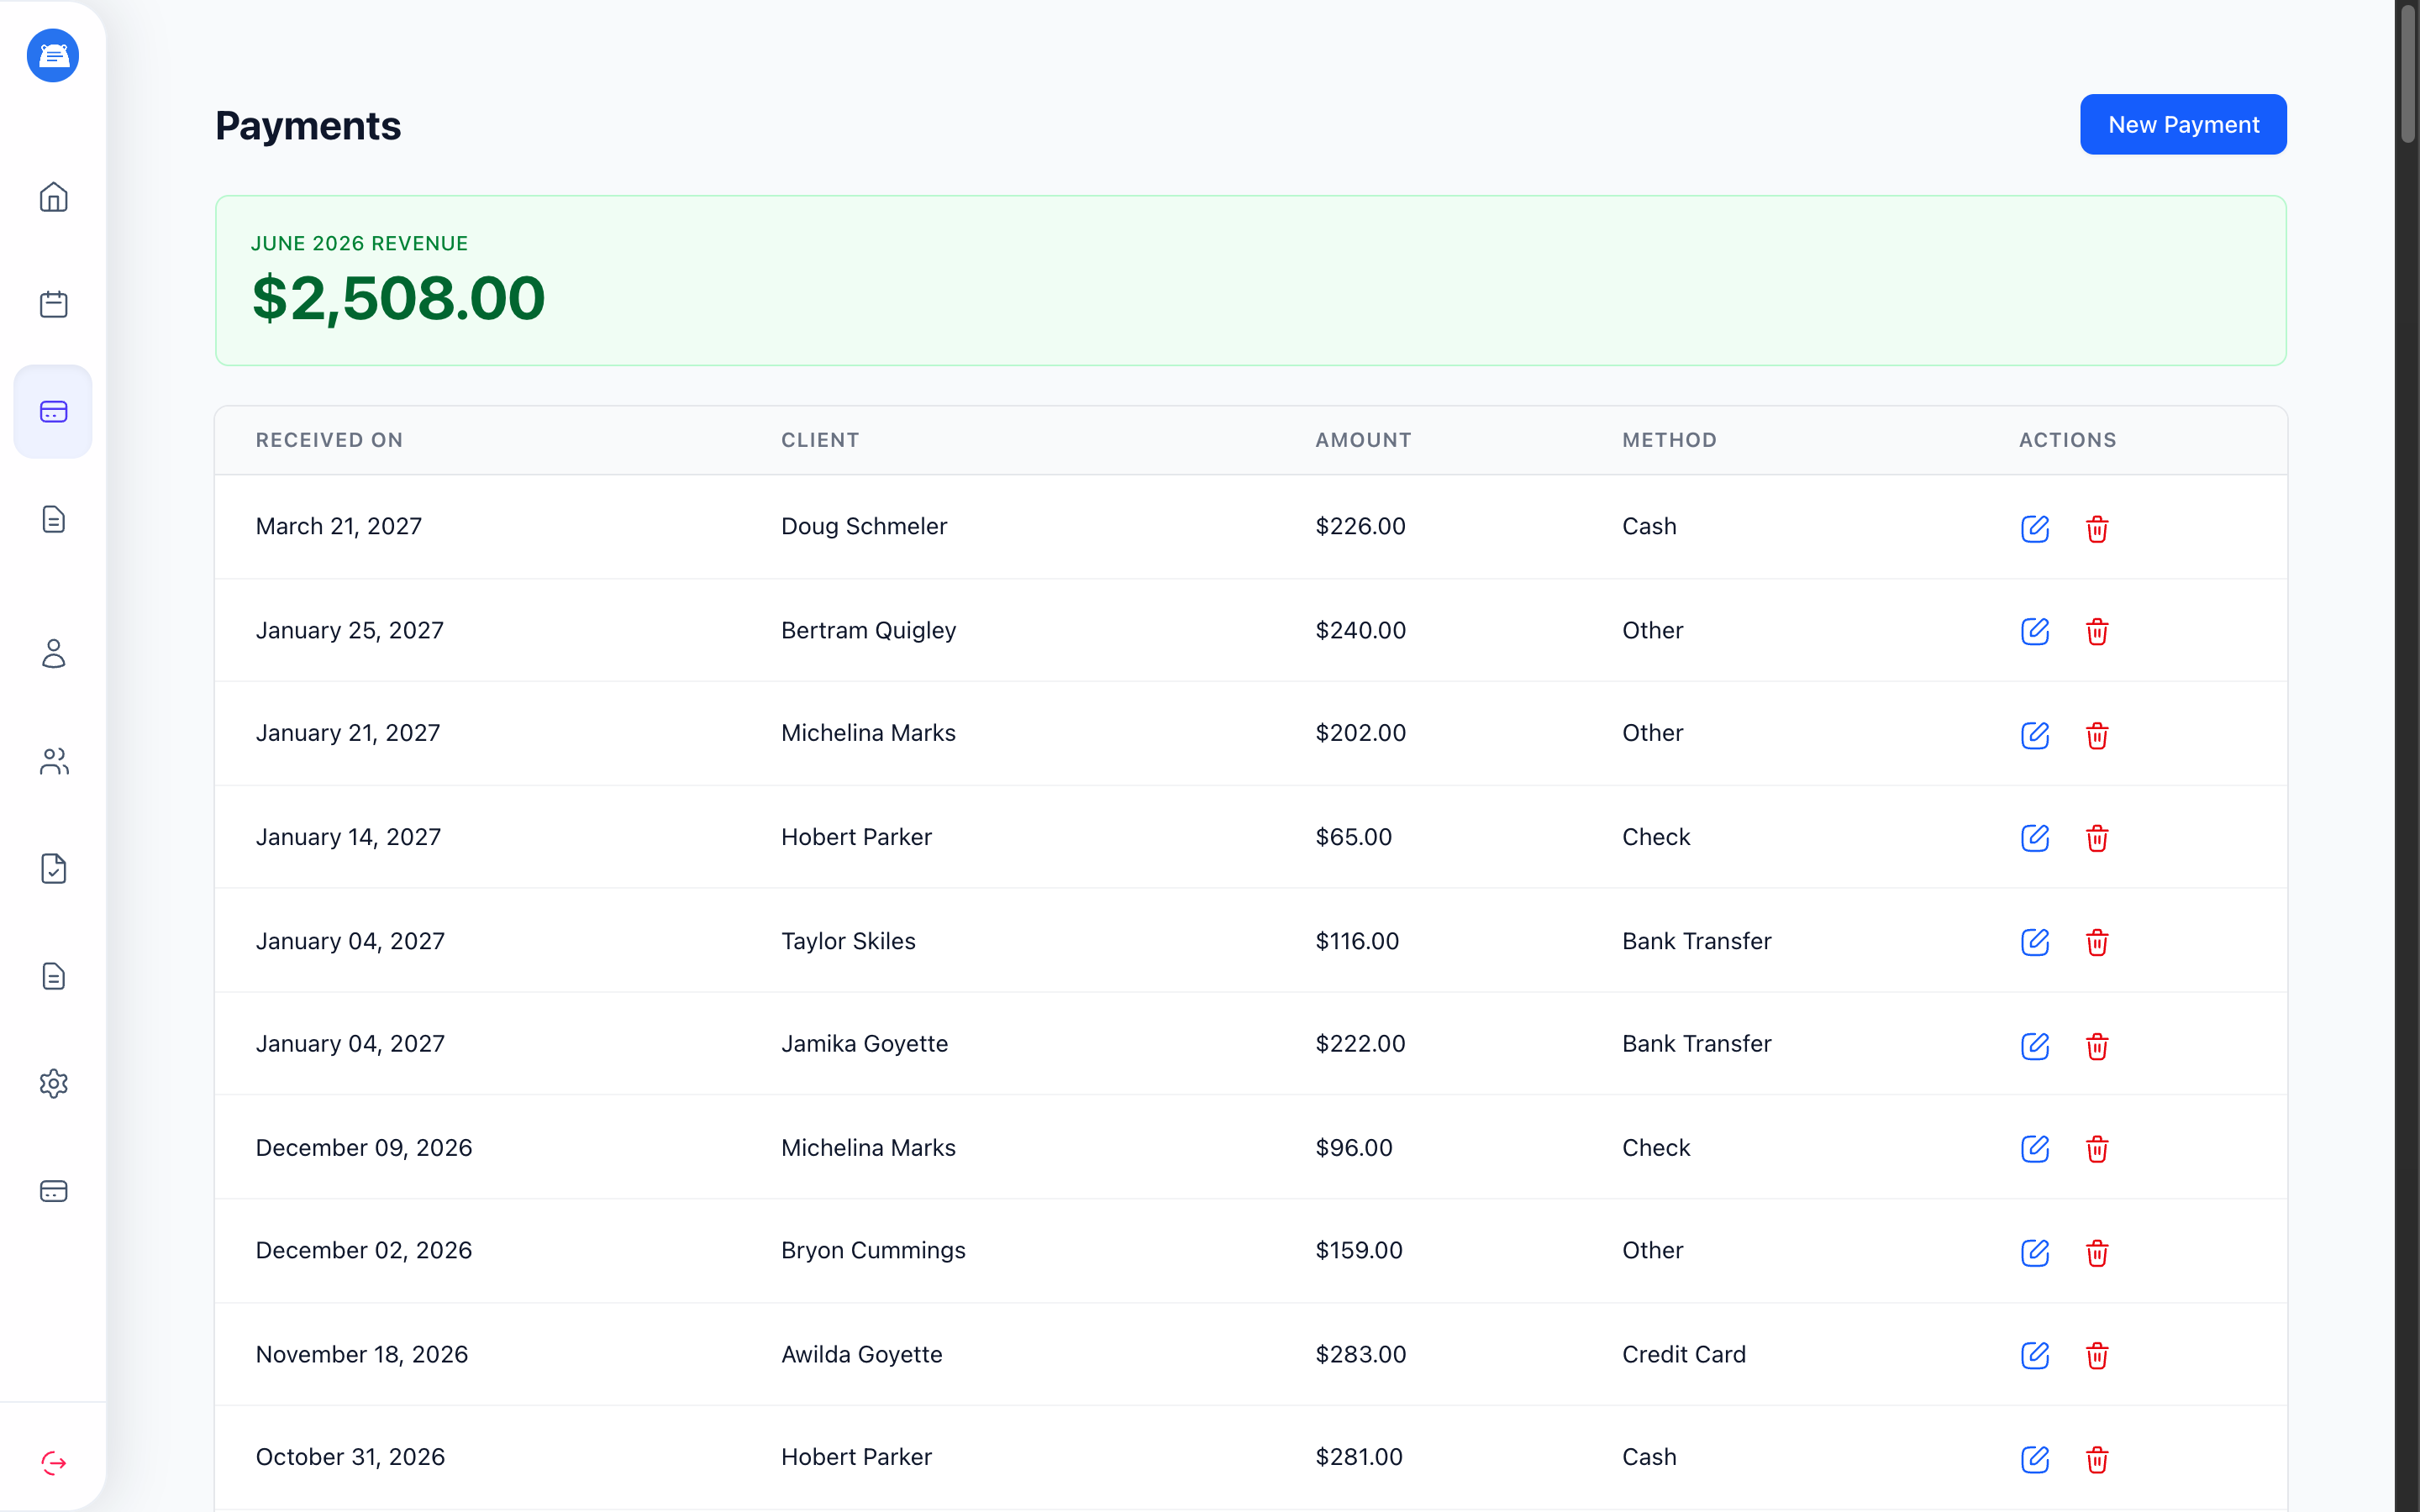
Task: Edit the Awilda Goyette payment
Action: [x=2035, y=1356]
